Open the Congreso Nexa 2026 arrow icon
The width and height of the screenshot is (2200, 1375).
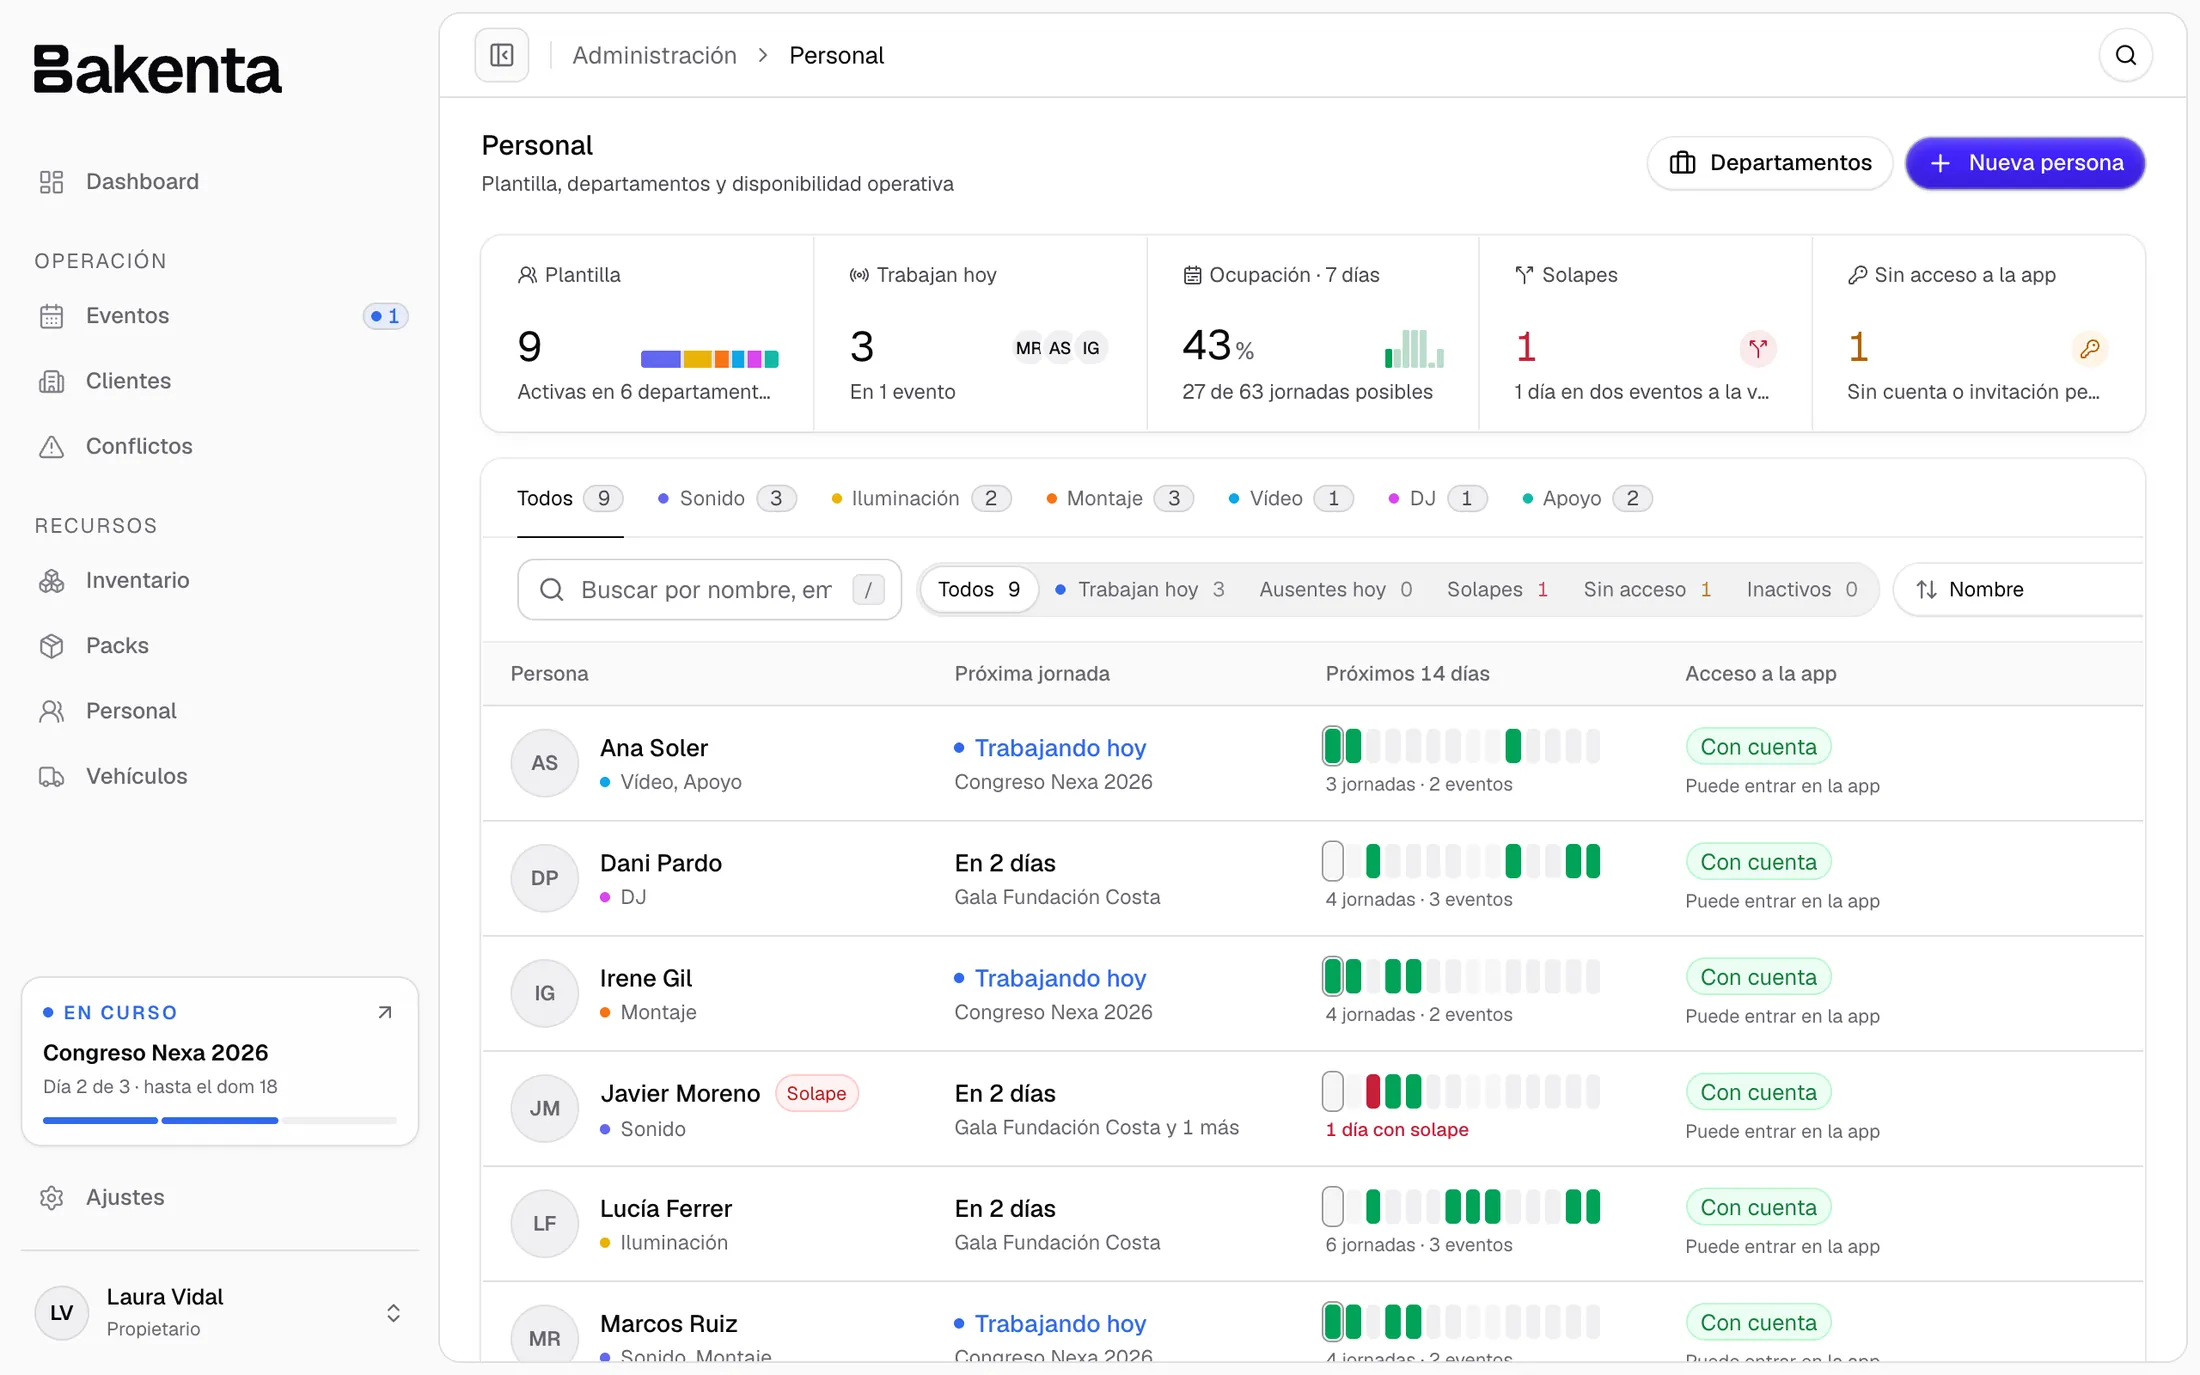coord(385,1012)
